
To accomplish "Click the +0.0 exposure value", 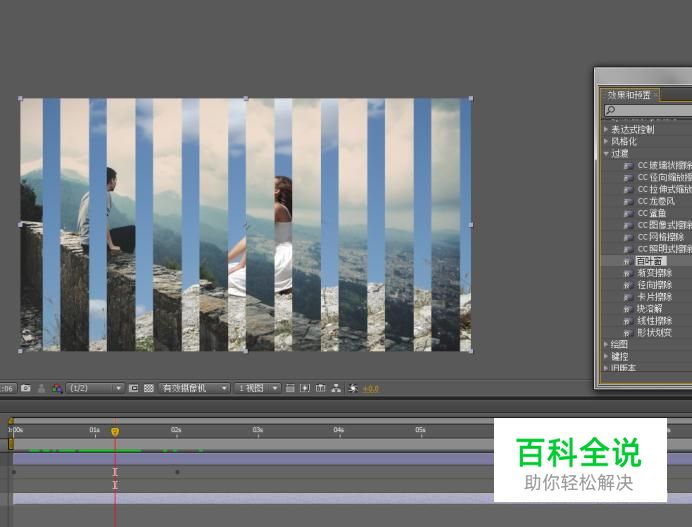I will tap(370, 388).
